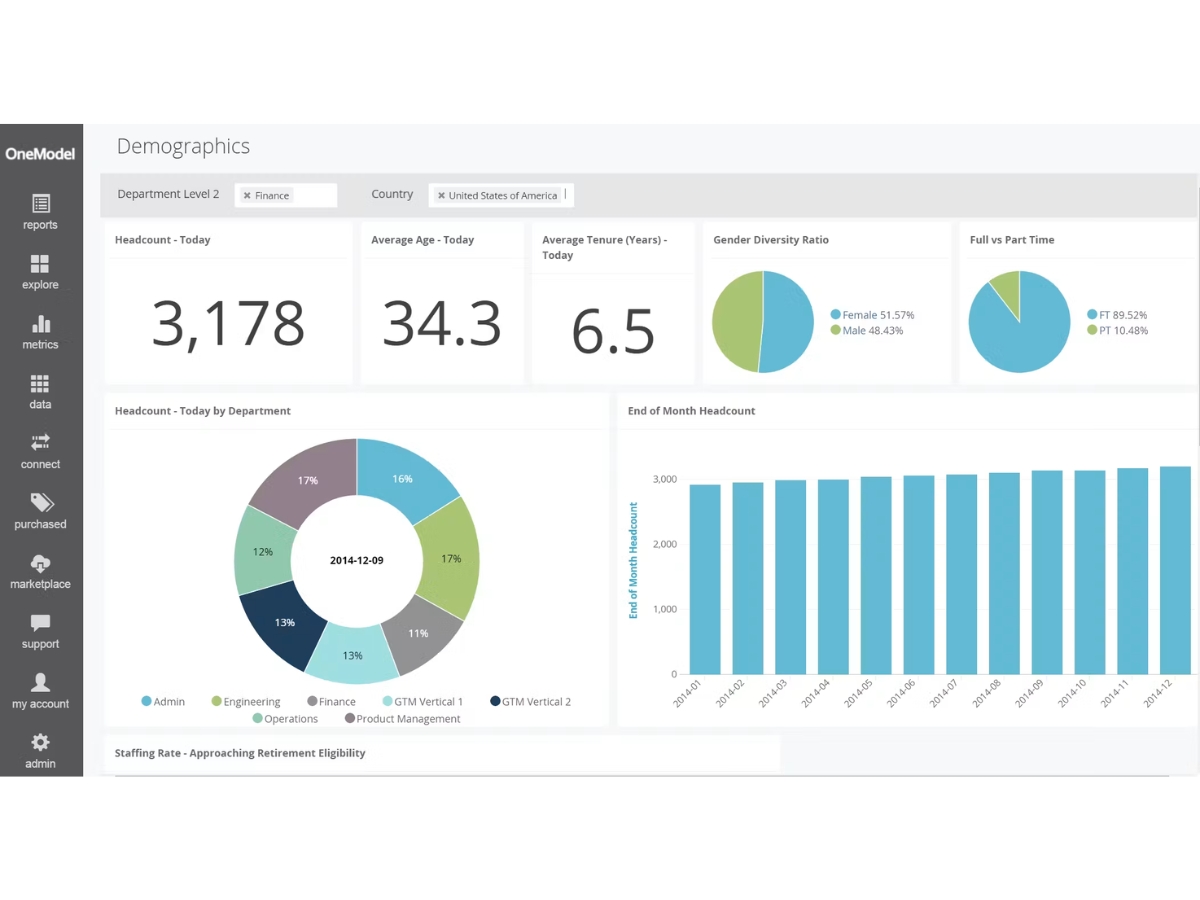This screenshot has height=900, width=1200.
Task: Toggle Male legend entry in gender chart
Action: [867, 330]
